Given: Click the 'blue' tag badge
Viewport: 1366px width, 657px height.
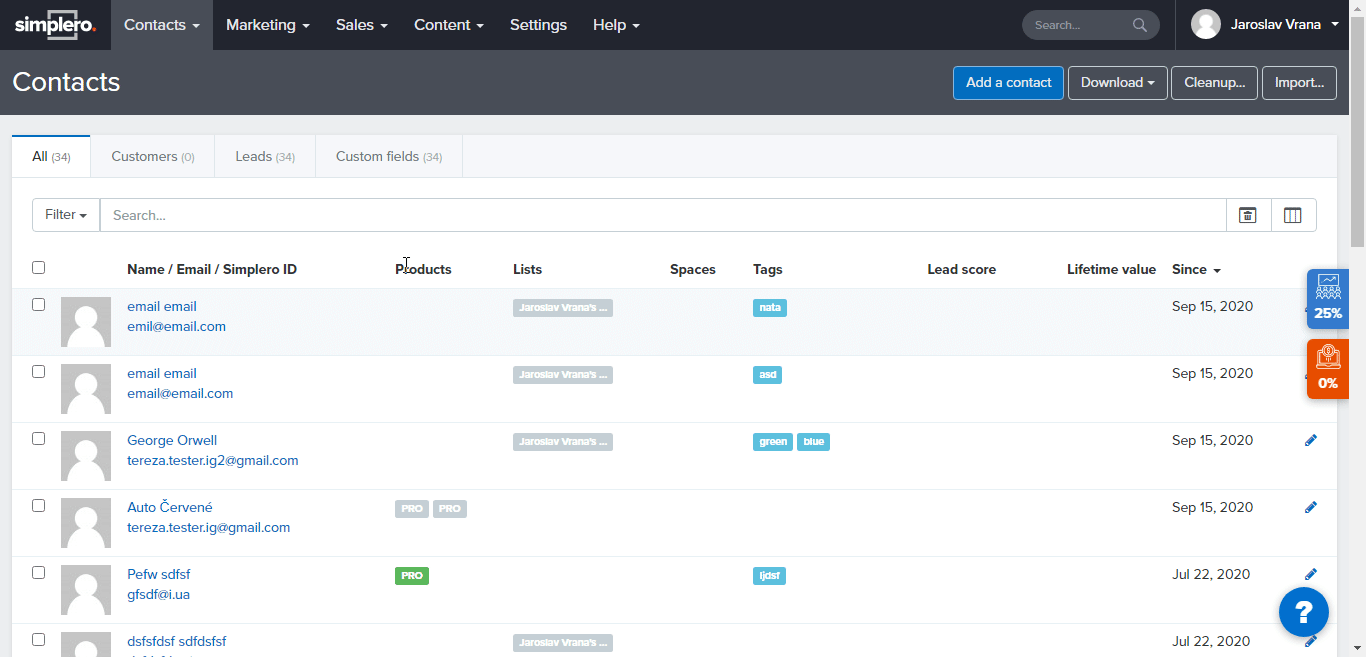Looking at the screenshot, I should [813, 442].
